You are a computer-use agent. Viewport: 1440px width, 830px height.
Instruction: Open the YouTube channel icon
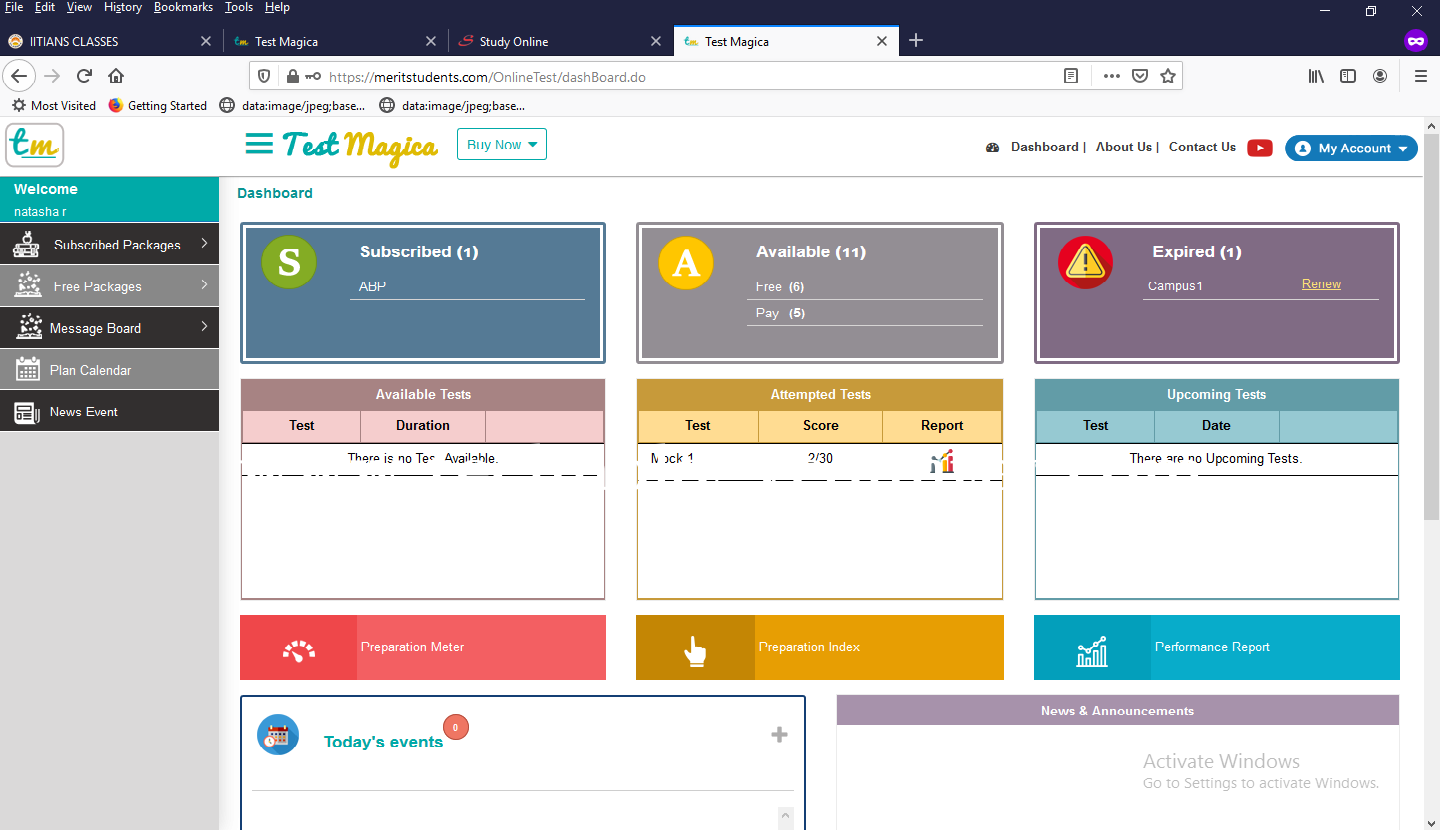(x=1260, y=147)
